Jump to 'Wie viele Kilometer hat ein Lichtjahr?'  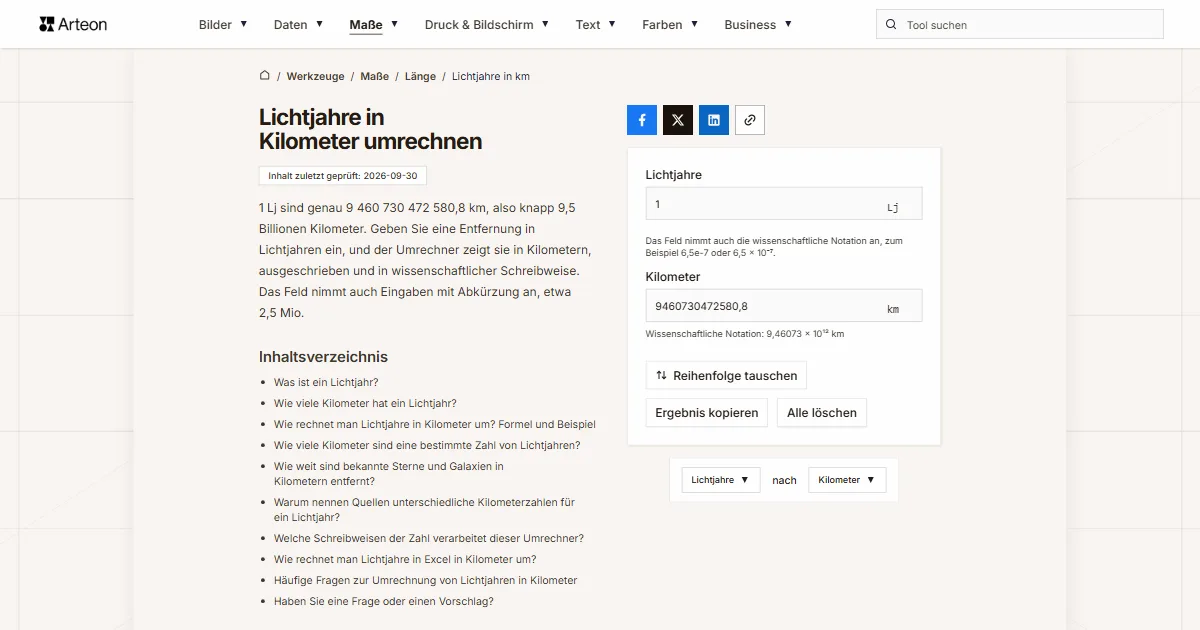tap(365, 403)
